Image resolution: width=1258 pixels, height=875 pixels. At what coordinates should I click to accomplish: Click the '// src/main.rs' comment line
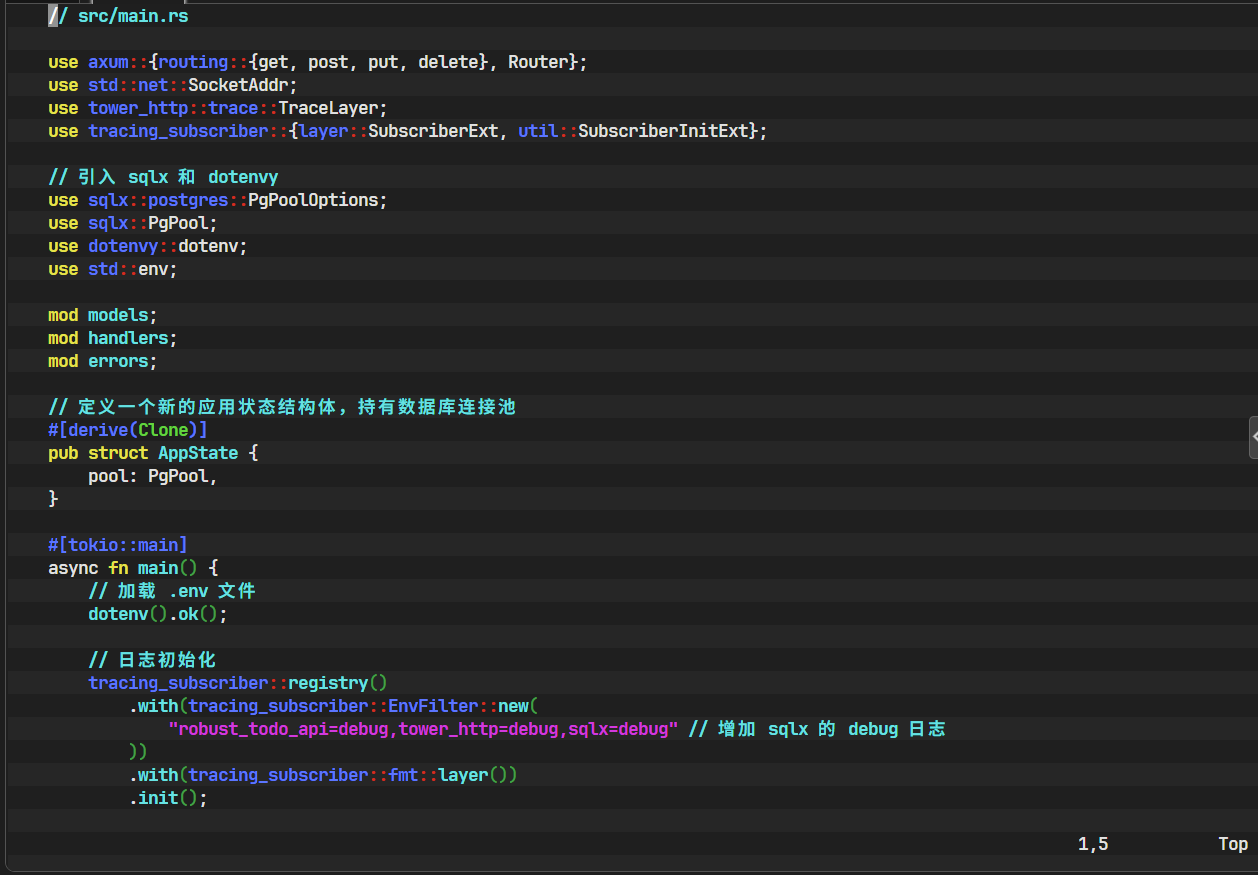tap(118, 16)
